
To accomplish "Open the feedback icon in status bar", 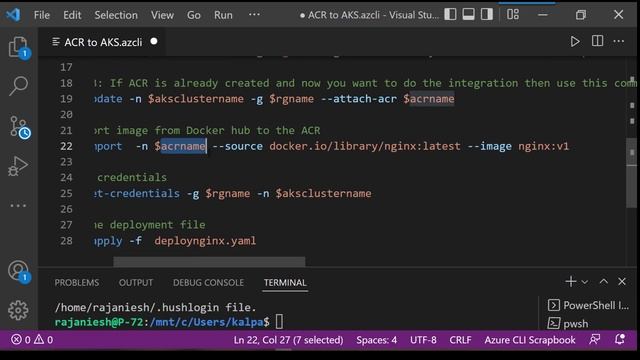I will pos(595,339).
